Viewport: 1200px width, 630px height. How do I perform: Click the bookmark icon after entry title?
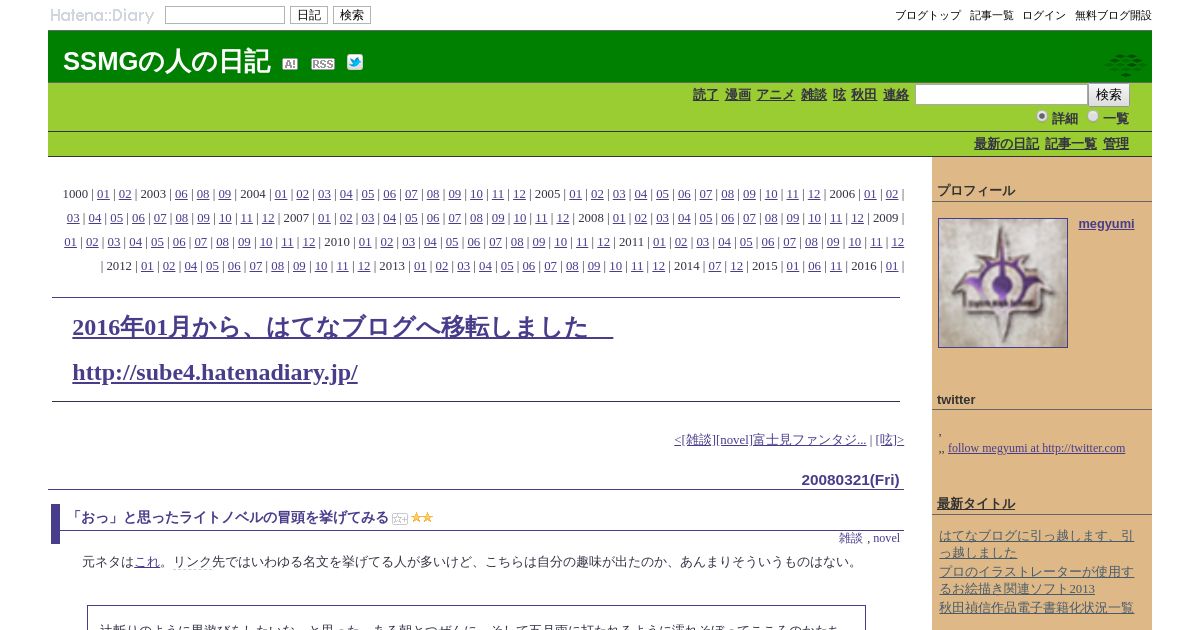(x=400, y=518)
